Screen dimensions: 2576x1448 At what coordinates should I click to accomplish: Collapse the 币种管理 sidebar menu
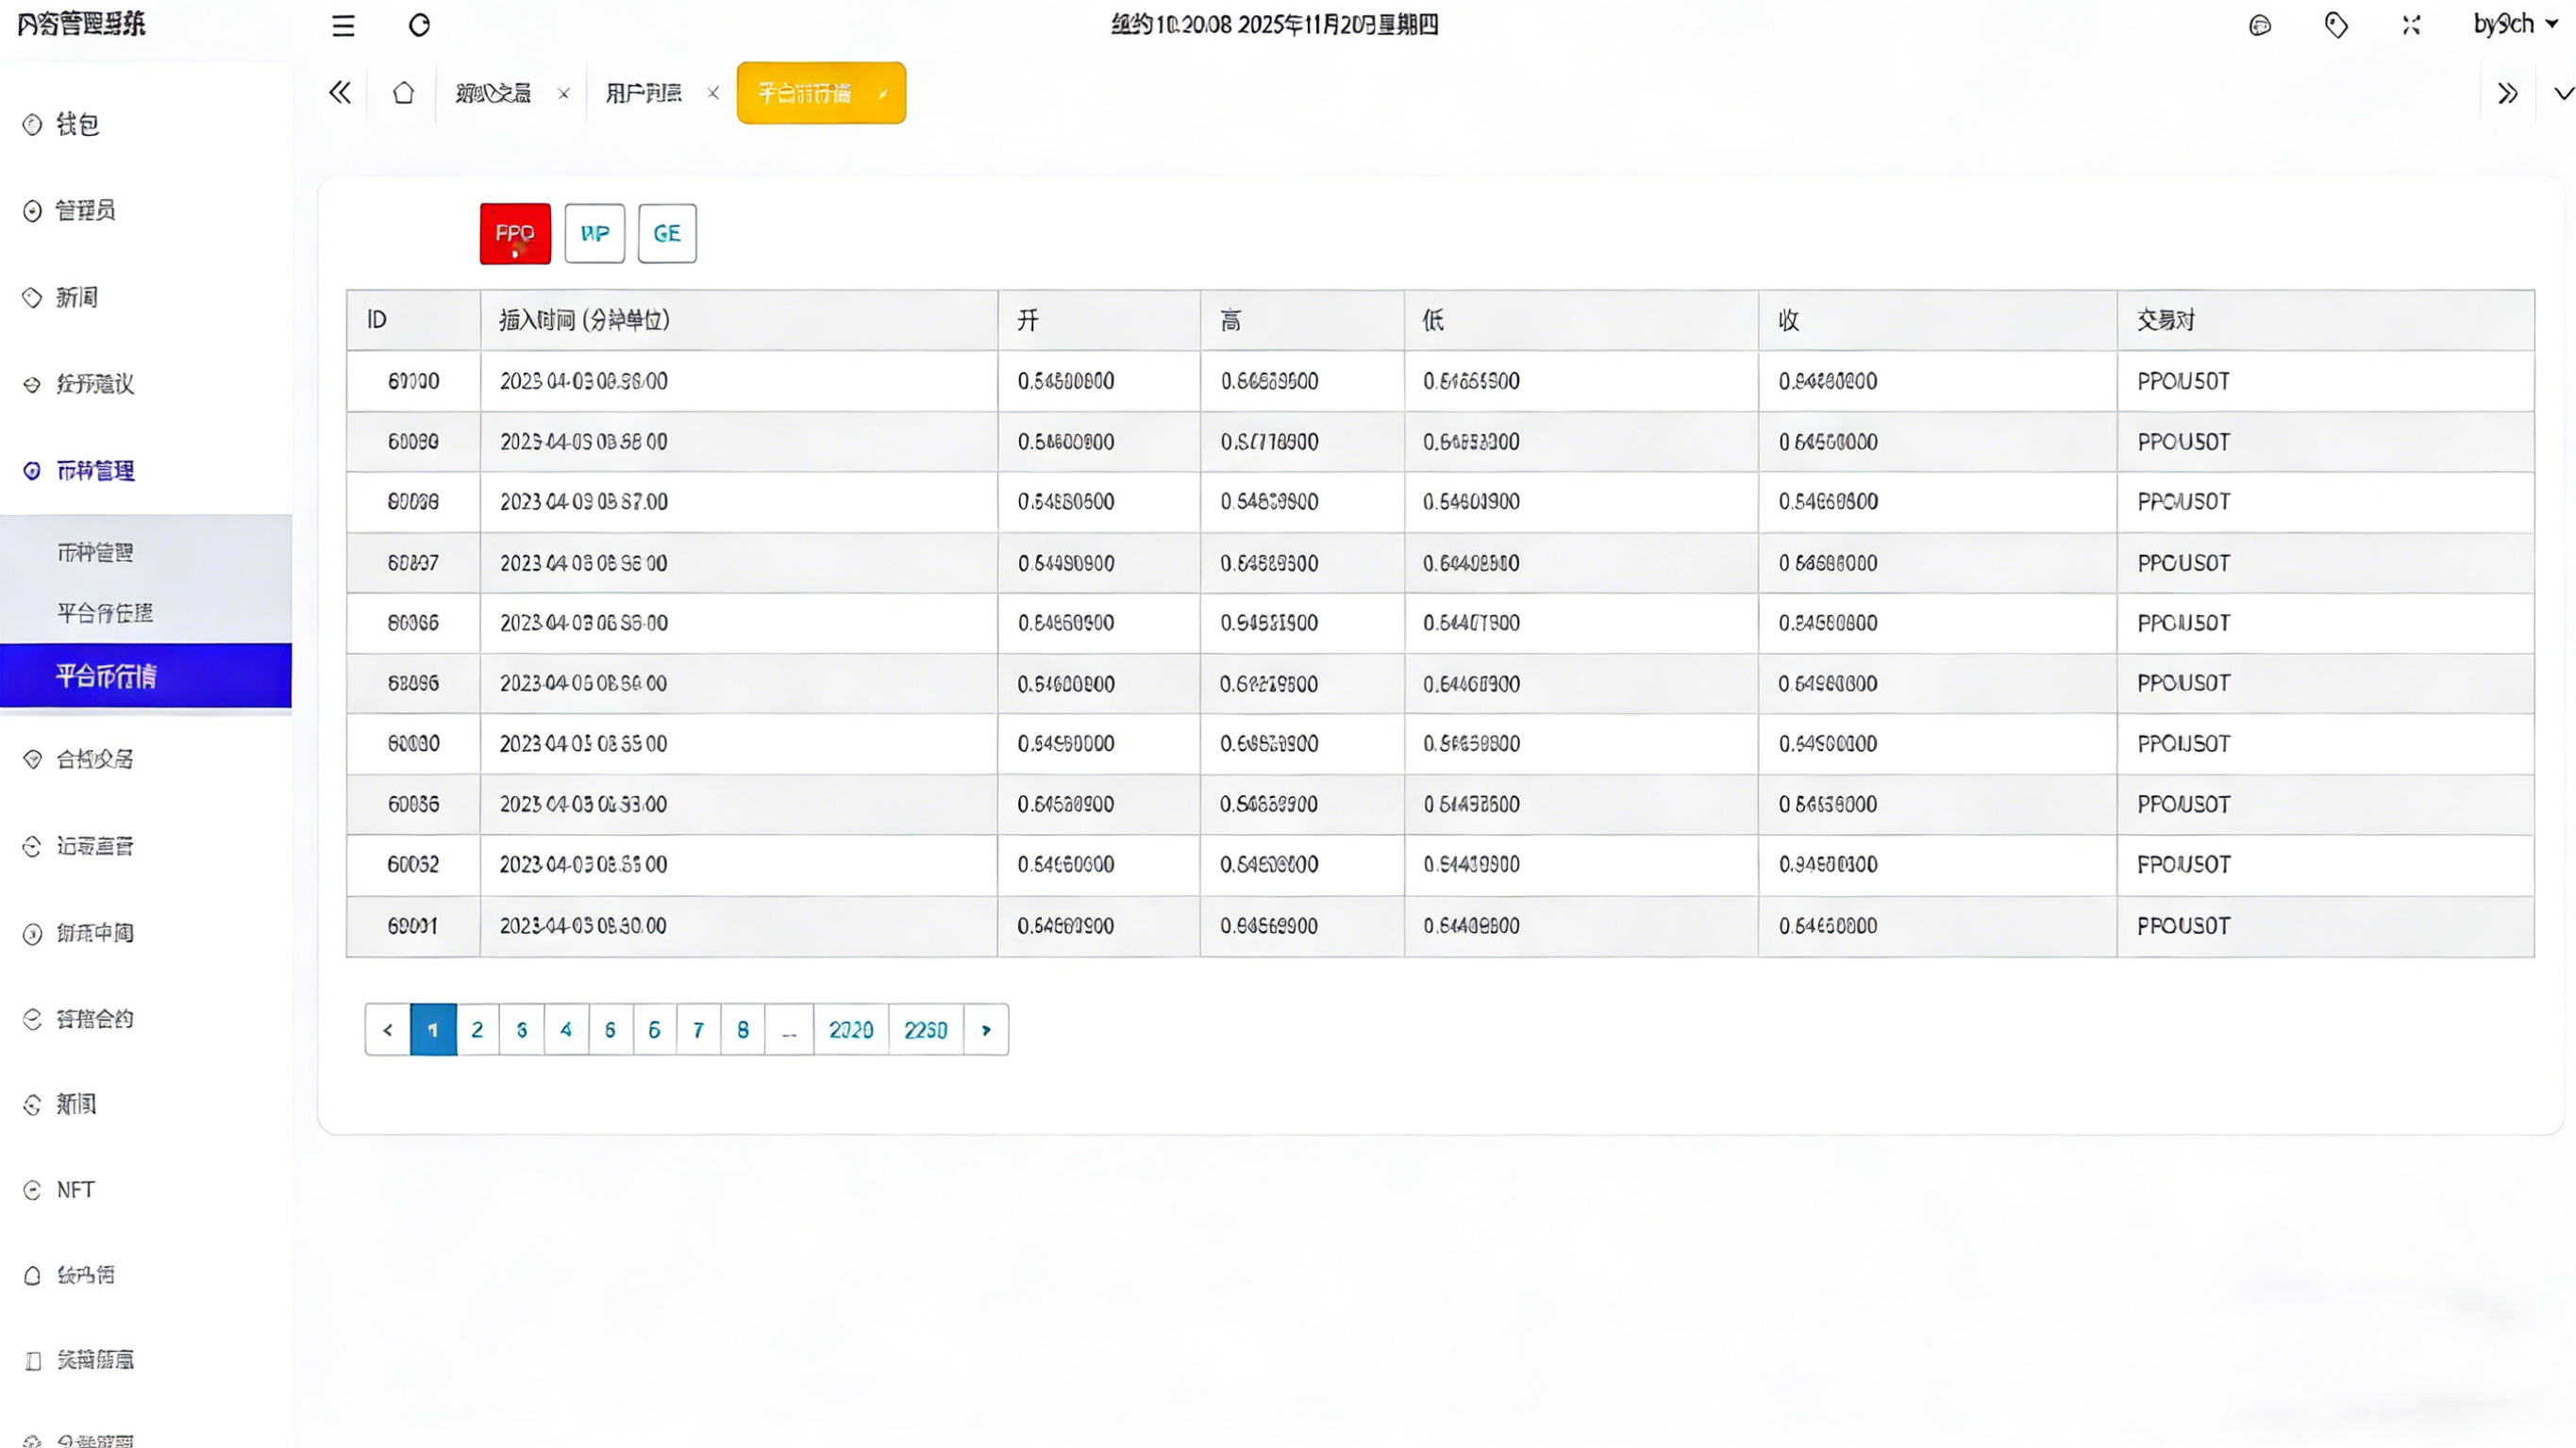95,471
